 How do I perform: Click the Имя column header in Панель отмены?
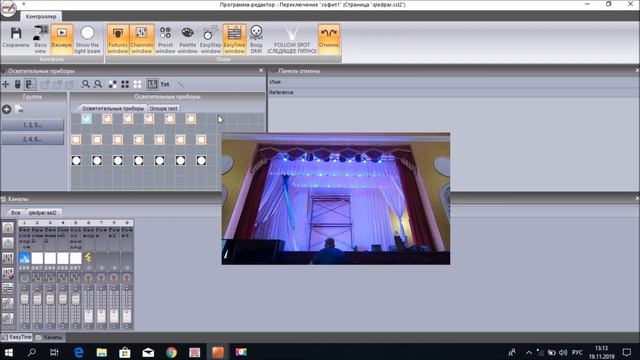point(275,82)
